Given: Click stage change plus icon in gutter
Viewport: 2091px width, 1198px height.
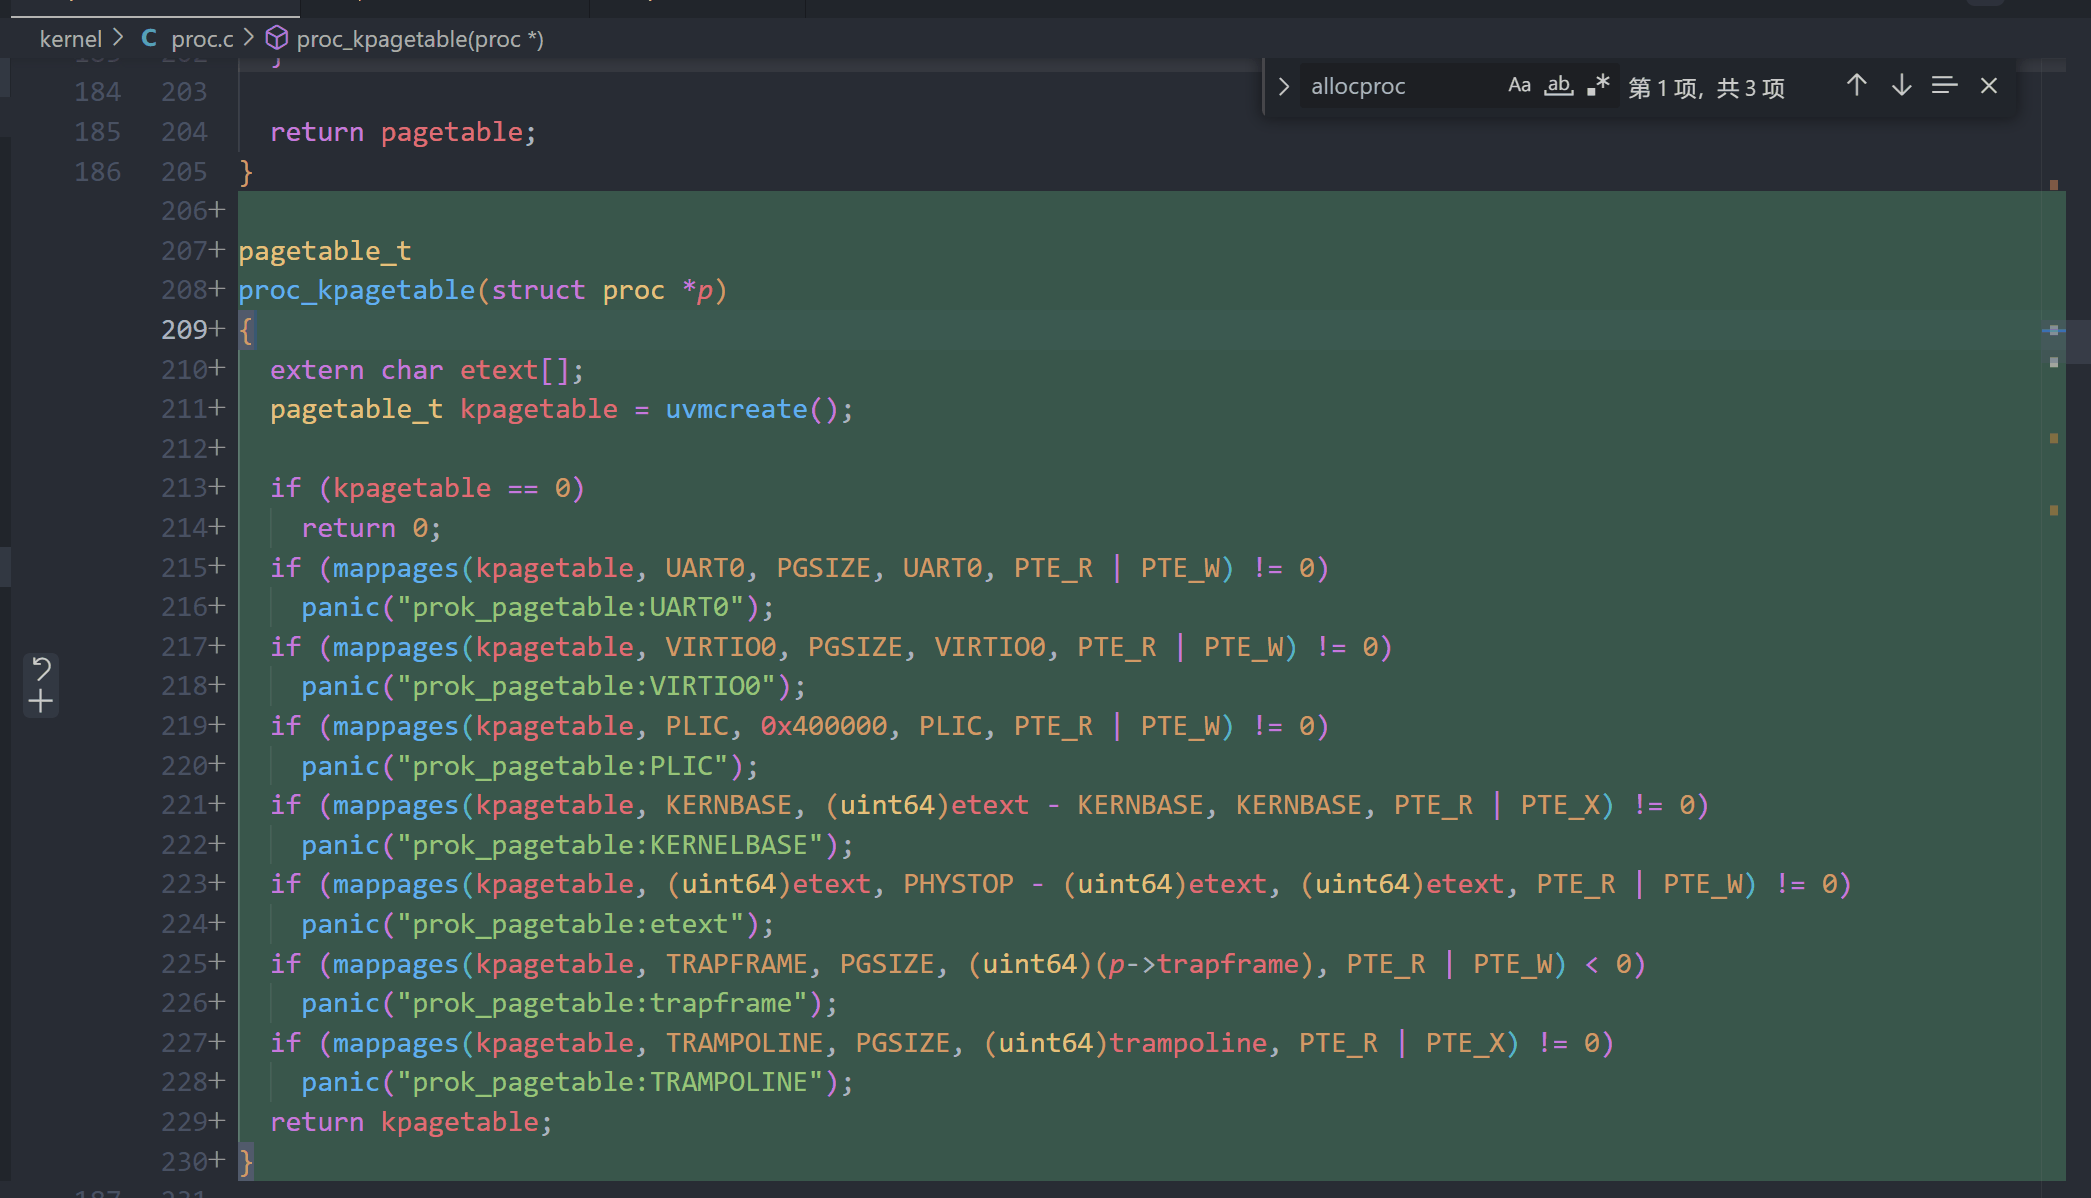Looking at the screenshot, I should click(x=41, y=702).
